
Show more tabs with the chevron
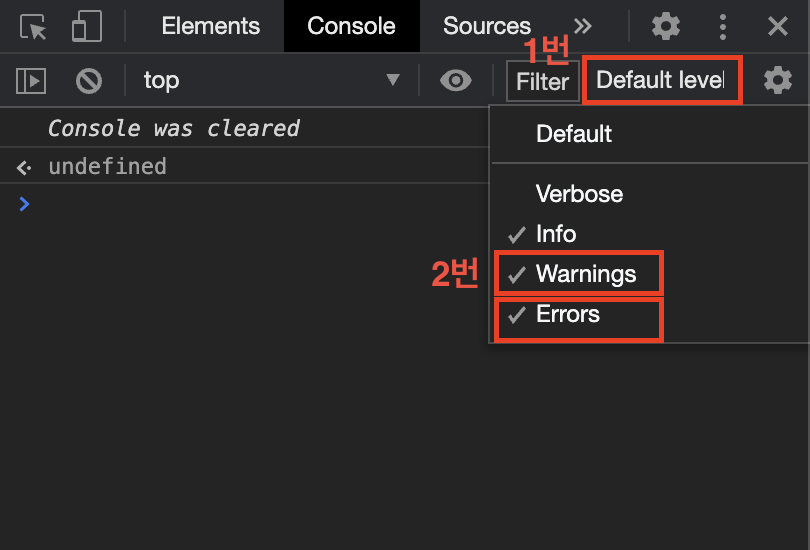(x=582, y=27)
